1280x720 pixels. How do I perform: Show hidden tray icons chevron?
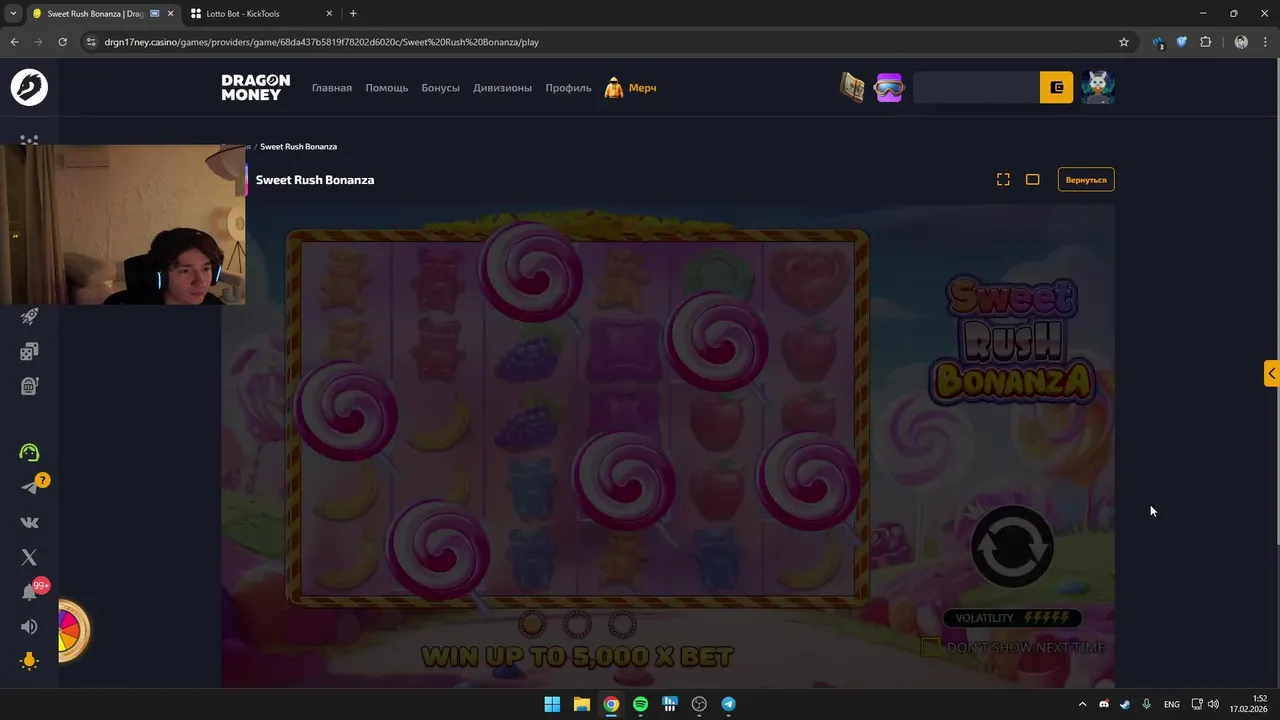1082,704
